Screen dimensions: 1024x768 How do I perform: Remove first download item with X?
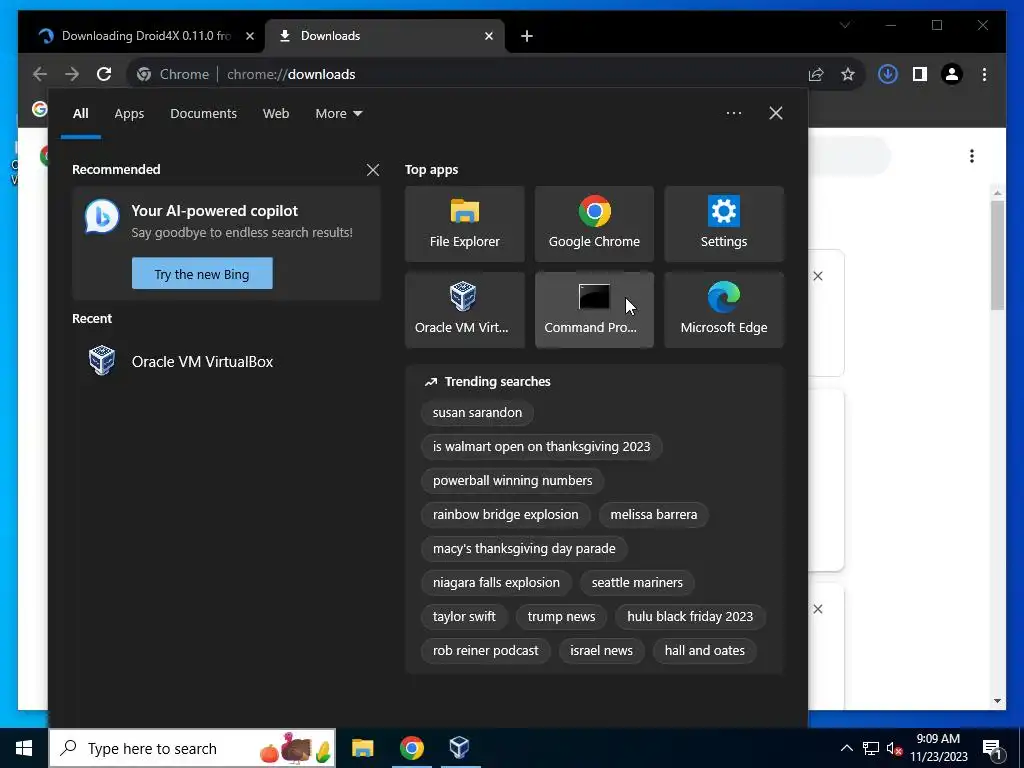click(x=818, y=276)
